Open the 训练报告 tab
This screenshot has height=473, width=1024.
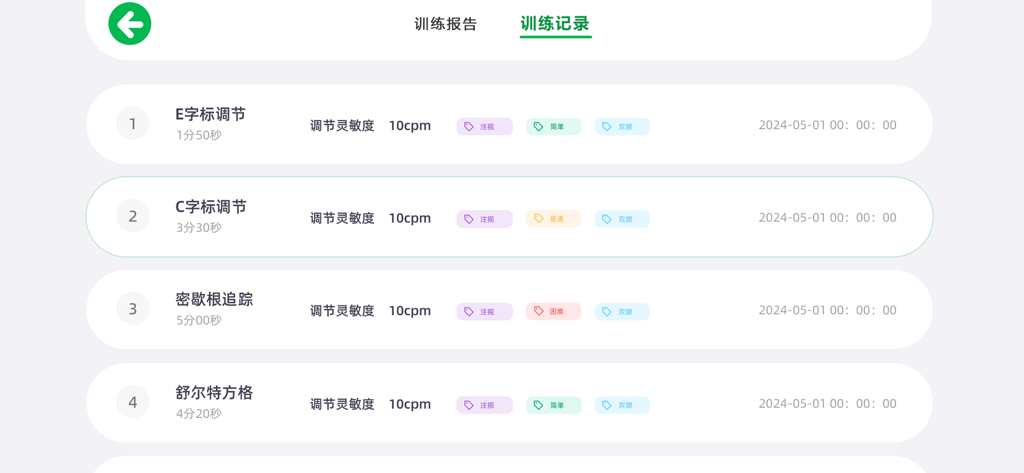click(446, 24)
